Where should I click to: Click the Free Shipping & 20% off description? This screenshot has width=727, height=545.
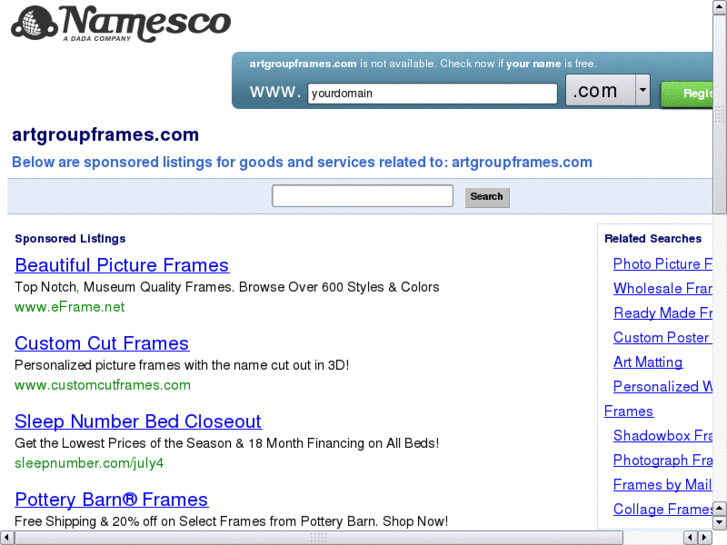[231, 521]
